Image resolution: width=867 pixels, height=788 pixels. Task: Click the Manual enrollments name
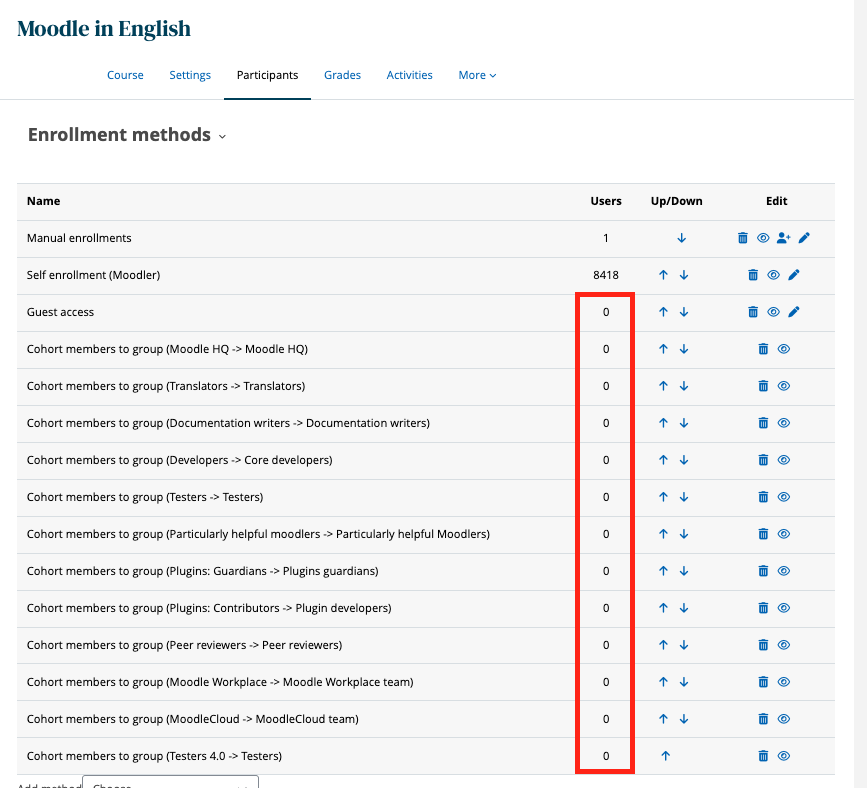point(79,238)
